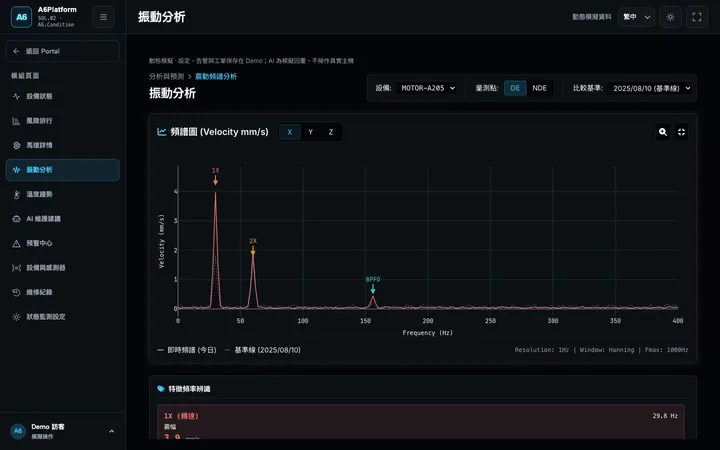Click the A6 user avatar icon
720x450 pixels.
tap(17, 431)
